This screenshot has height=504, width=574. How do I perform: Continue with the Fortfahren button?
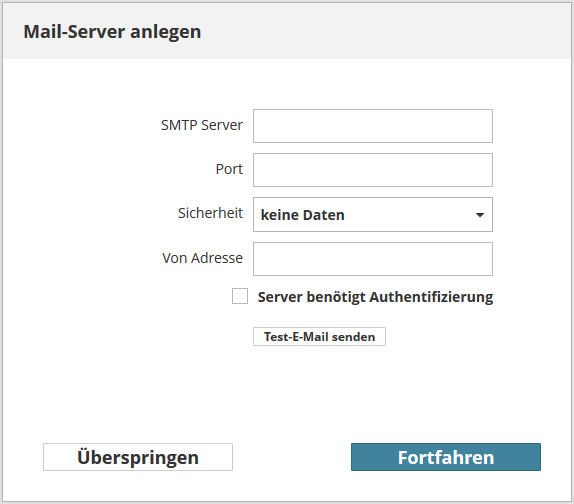pyautogui.click(x=446, y=457)
